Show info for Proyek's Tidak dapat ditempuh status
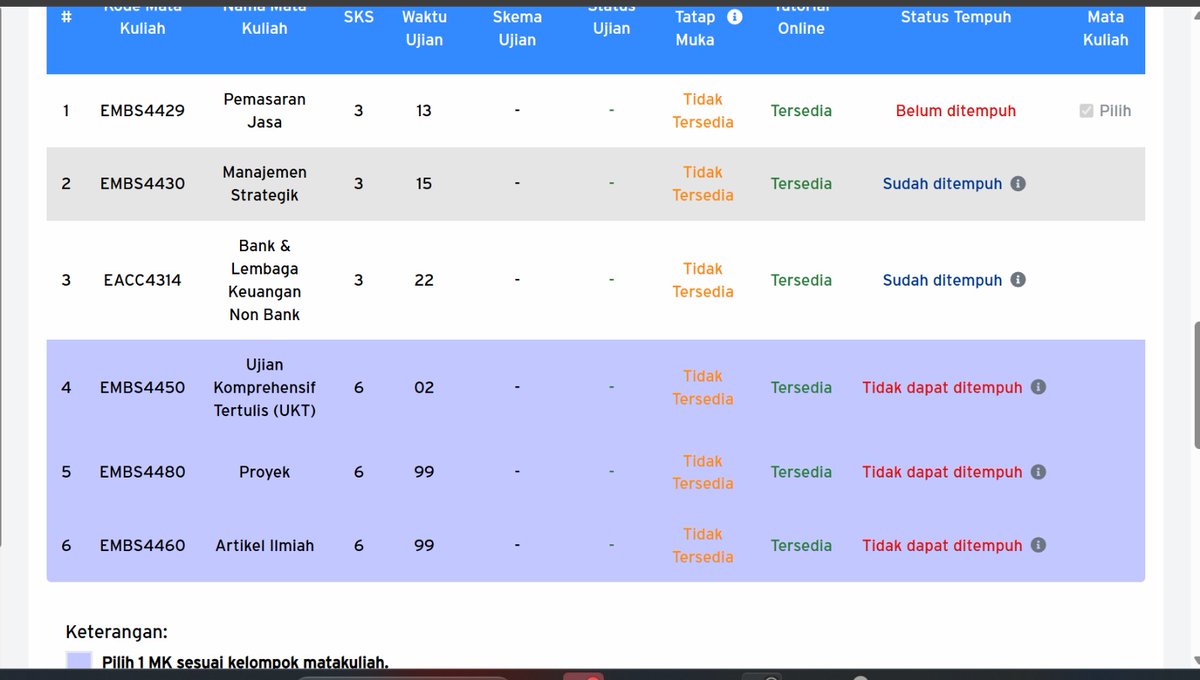This screenshot has height=680, width=1200. coord(1038,472)
